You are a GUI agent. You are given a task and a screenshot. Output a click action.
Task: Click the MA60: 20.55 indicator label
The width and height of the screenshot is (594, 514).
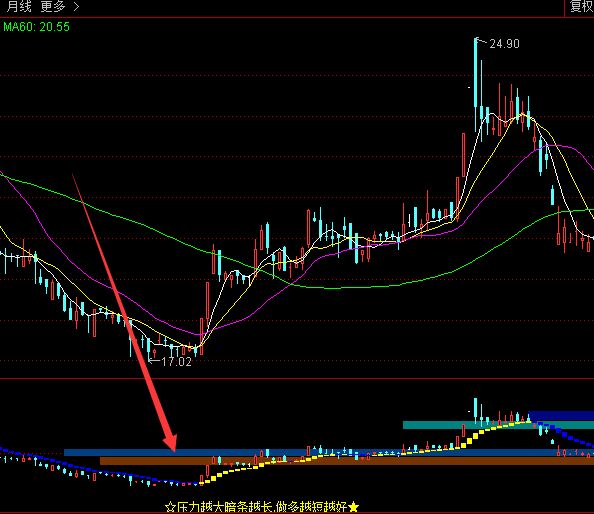coord(36,27)
